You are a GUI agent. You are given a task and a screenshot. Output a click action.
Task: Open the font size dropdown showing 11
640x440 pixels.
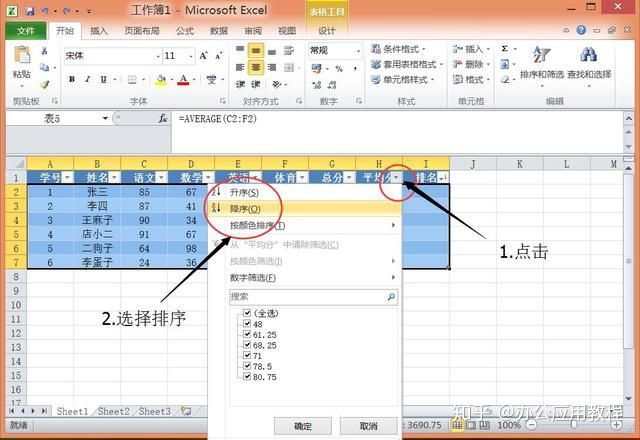pos(191,56)
